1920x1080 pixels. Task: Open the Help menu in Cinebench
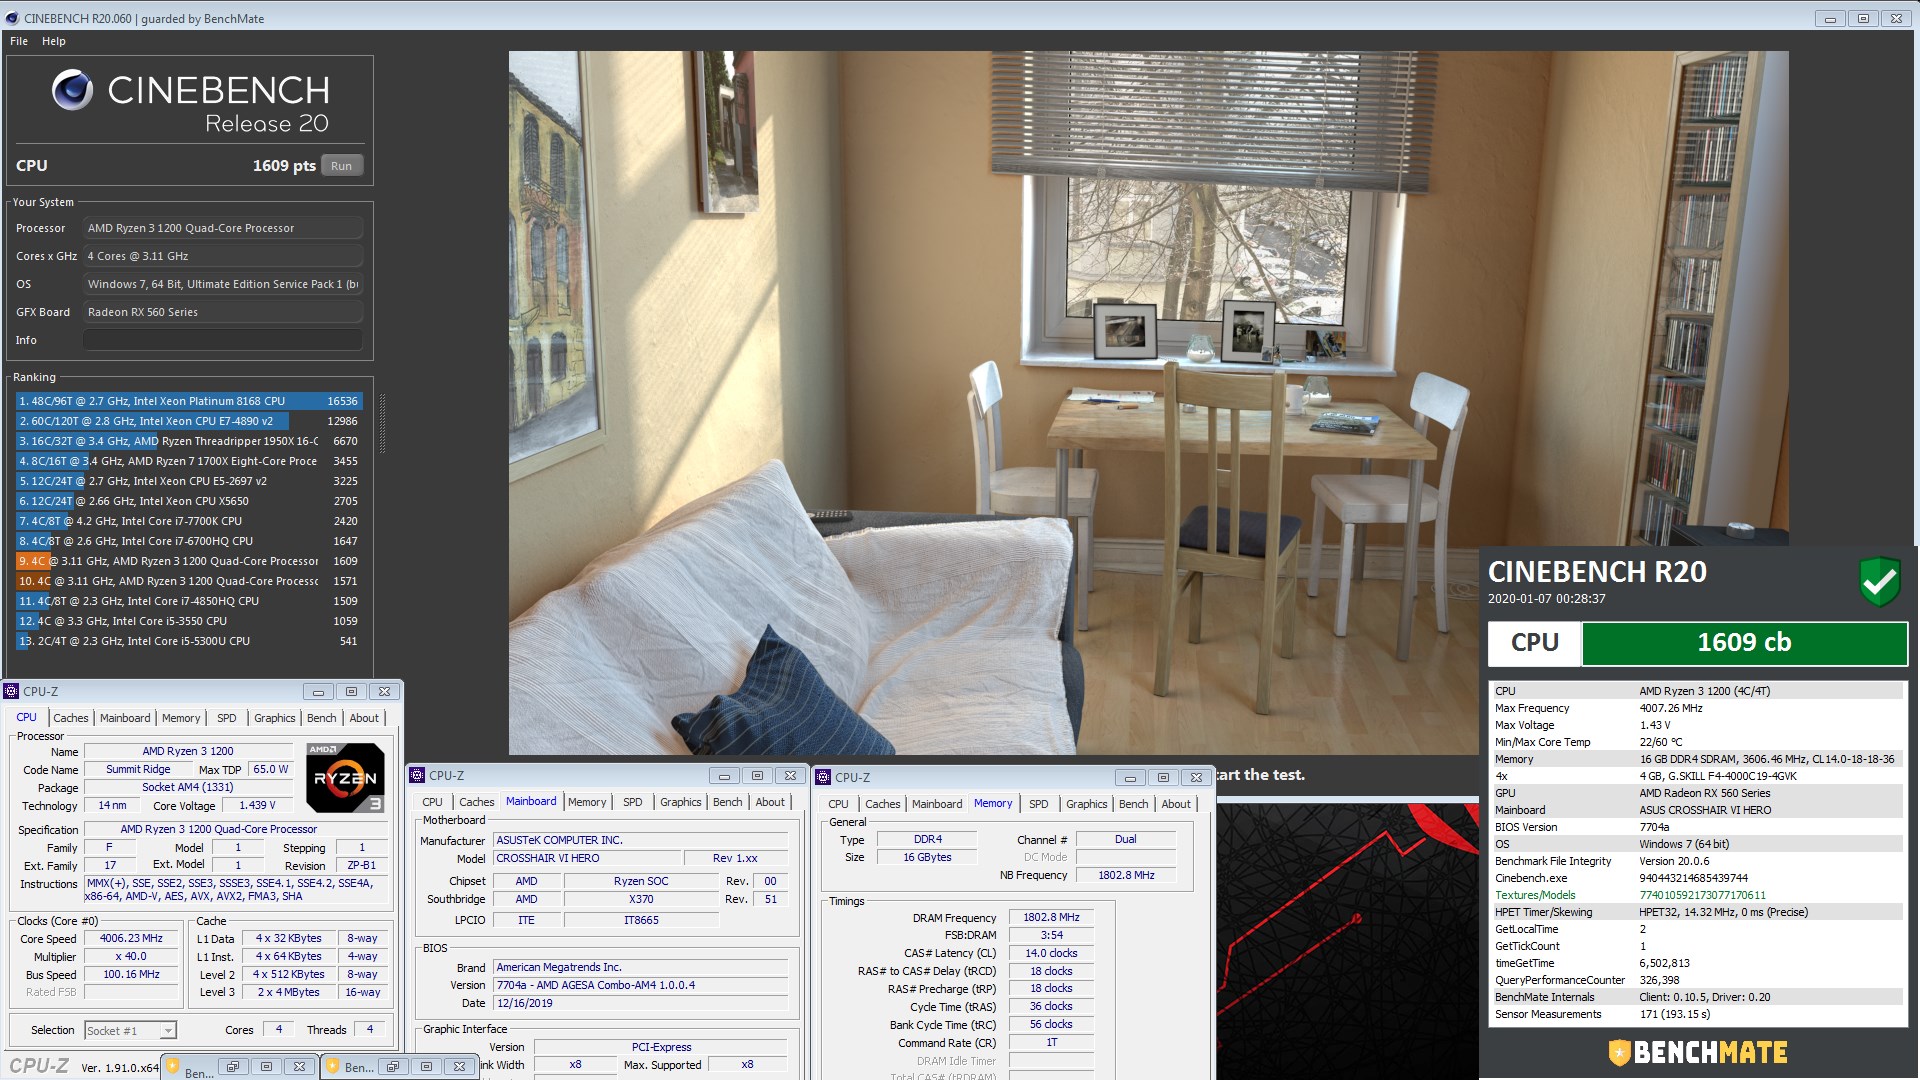(54, 41)
